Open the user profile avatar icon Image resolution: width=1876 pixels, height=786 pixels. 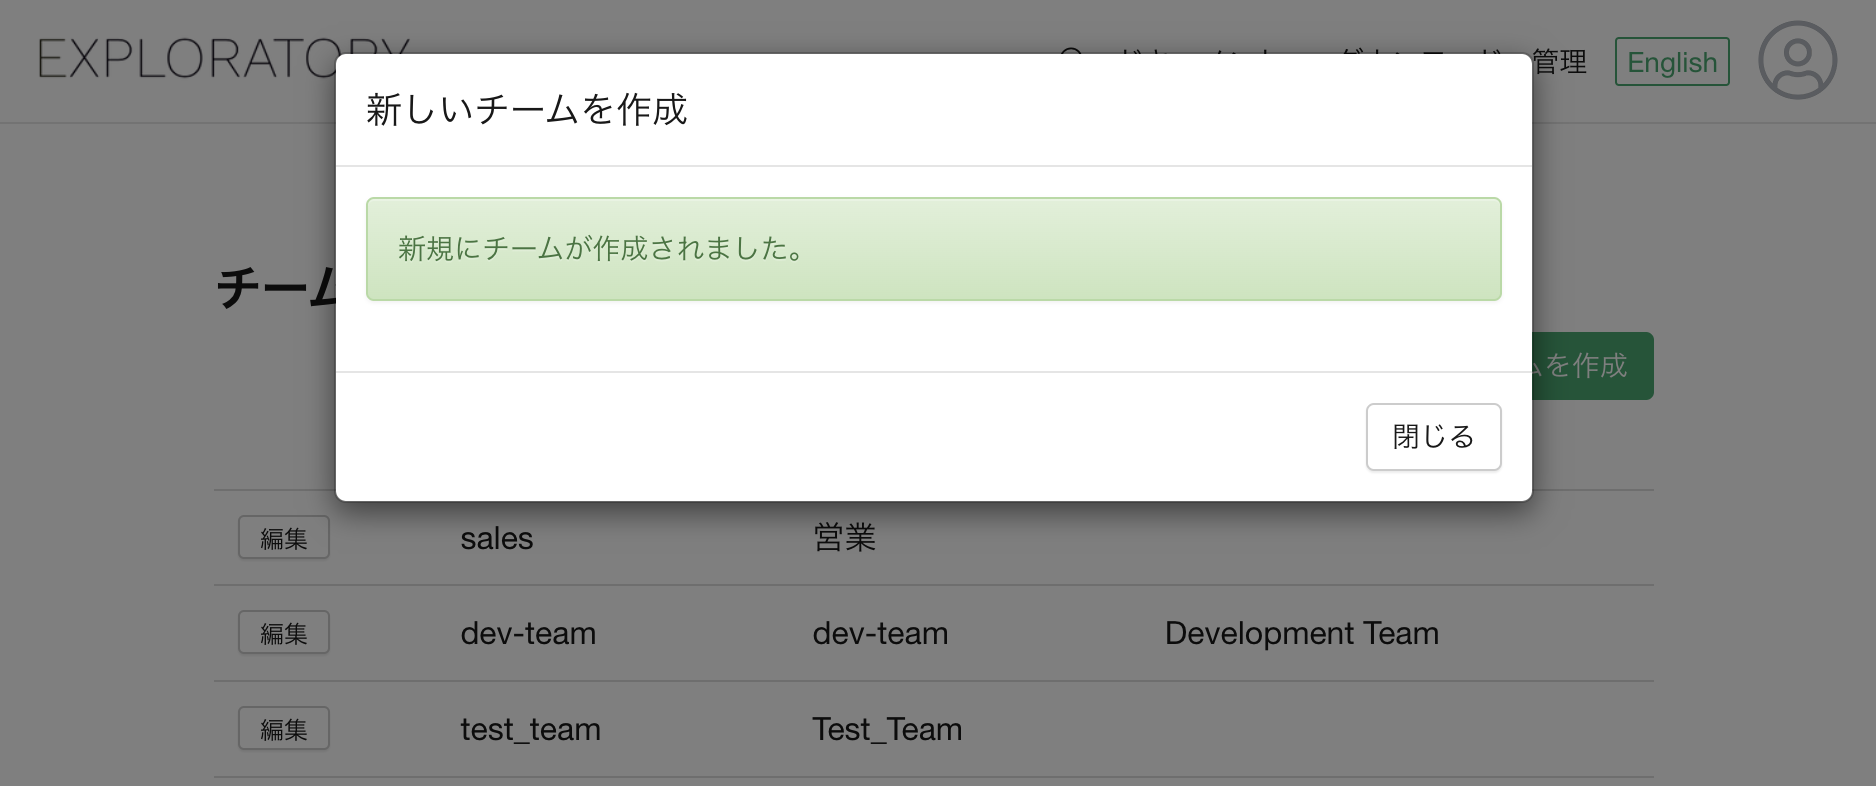[1797, 61]
